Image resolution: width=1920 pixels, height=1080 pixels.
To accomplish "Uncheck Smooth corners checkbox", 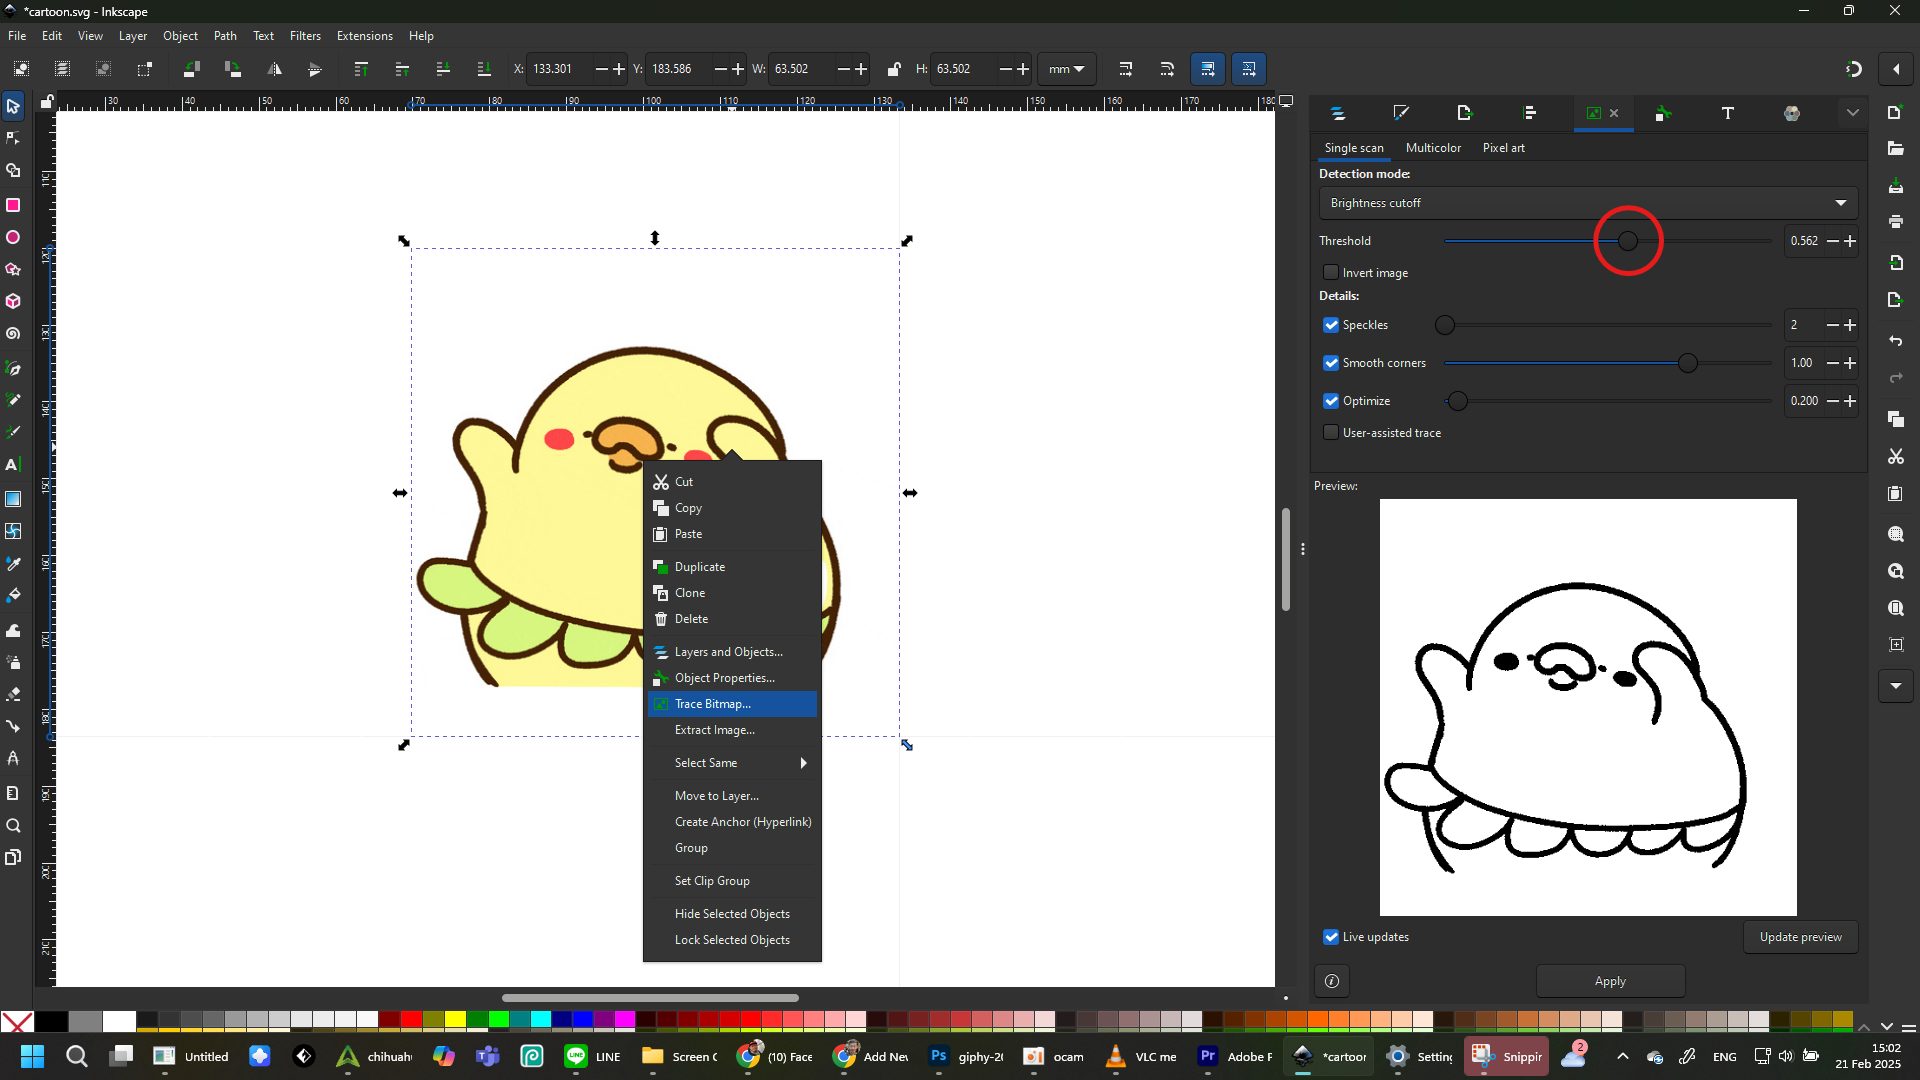I will click(1331, 363).
